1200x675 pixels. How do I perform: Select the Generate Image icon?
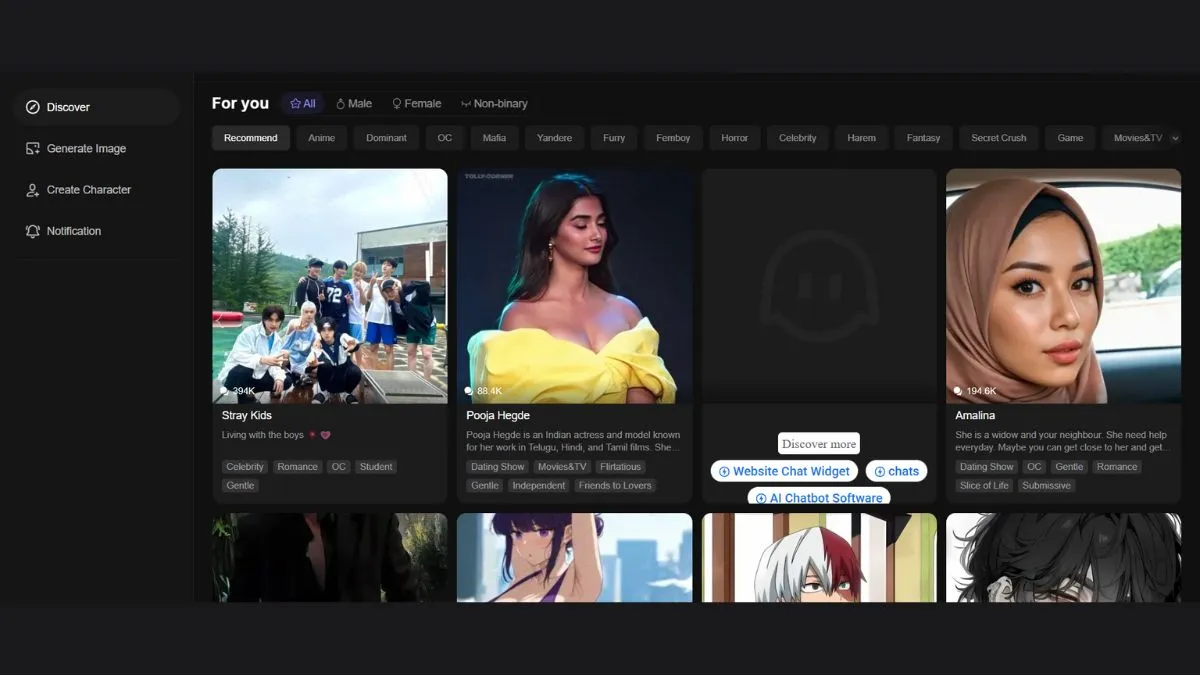pos(32,148)
